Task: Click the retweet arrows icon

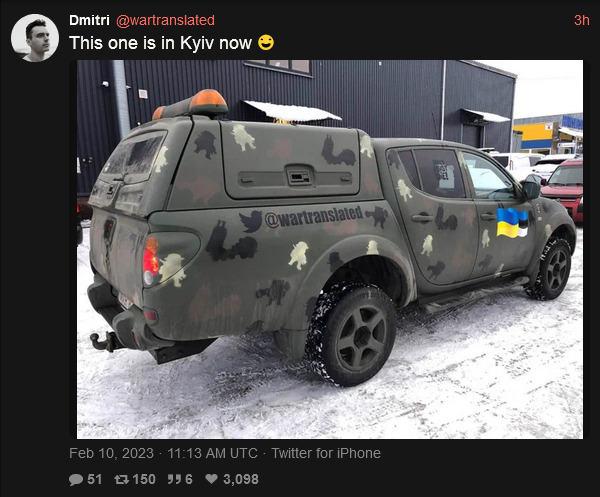Action: (121, 479)
